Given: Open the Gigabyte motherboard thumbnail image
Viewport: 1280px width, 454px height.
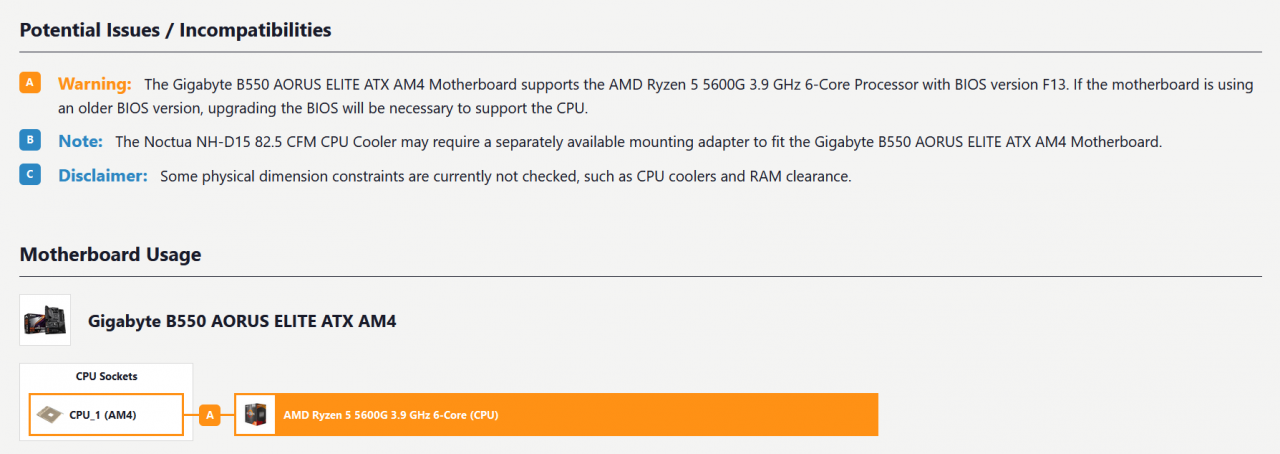Looking at the screenshot, I should pos(45,320).
